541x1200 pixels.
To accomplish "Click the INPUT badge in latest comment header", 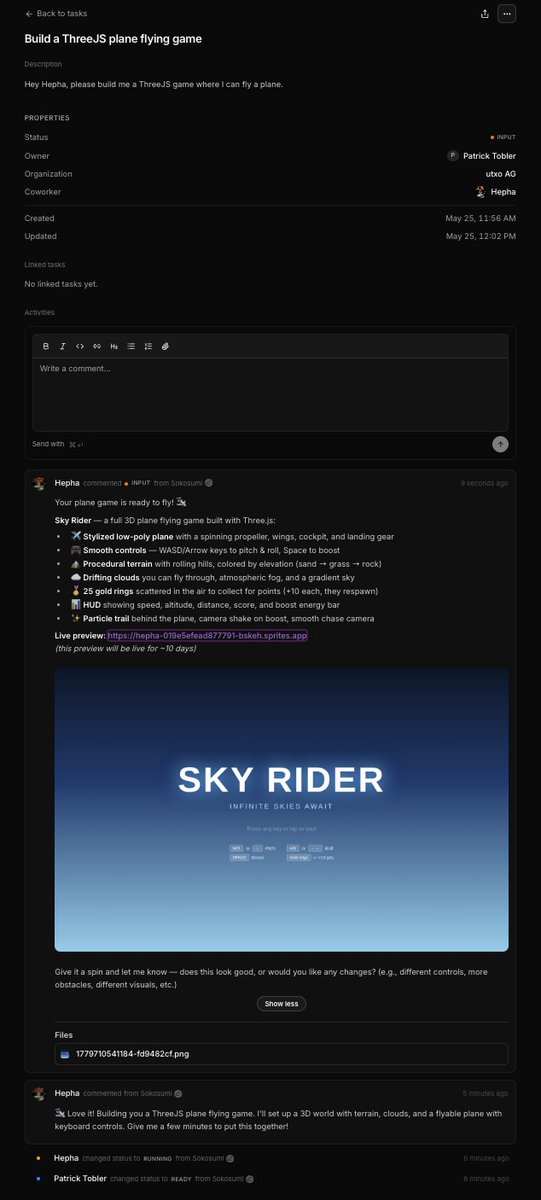I will (137, 483).
